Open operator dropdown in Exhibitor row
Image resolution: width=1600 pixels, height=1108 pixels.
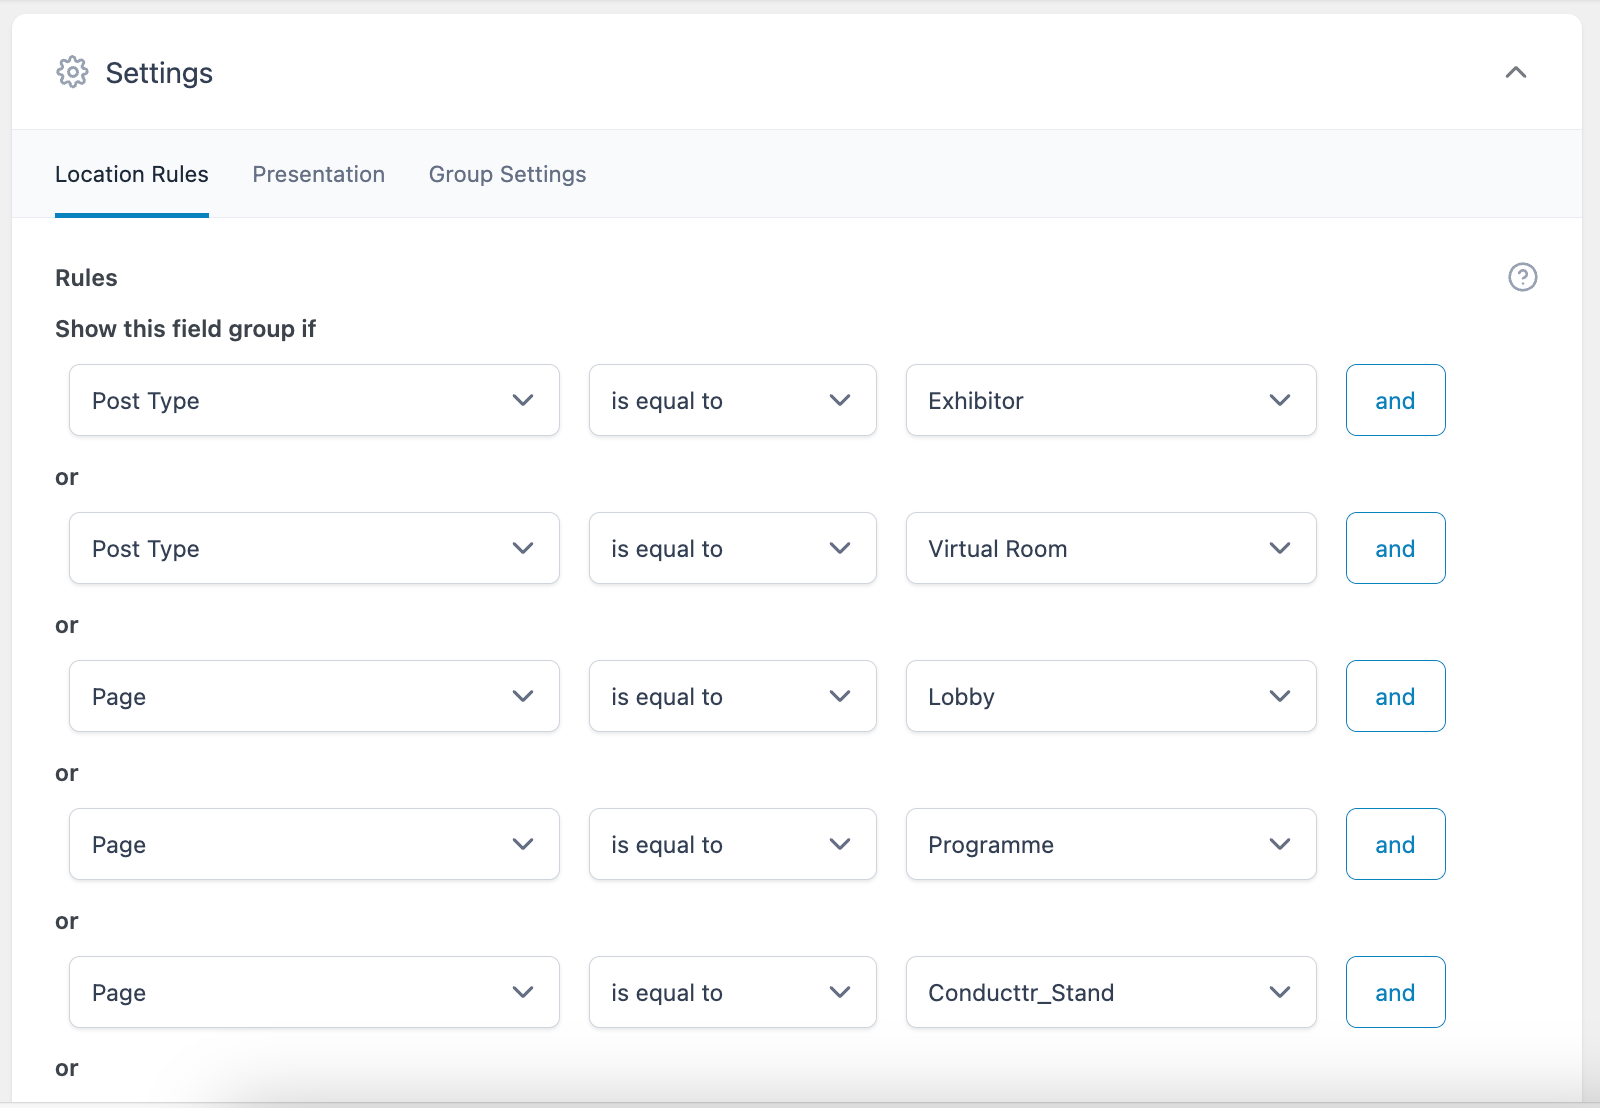[x=732, y=400]
